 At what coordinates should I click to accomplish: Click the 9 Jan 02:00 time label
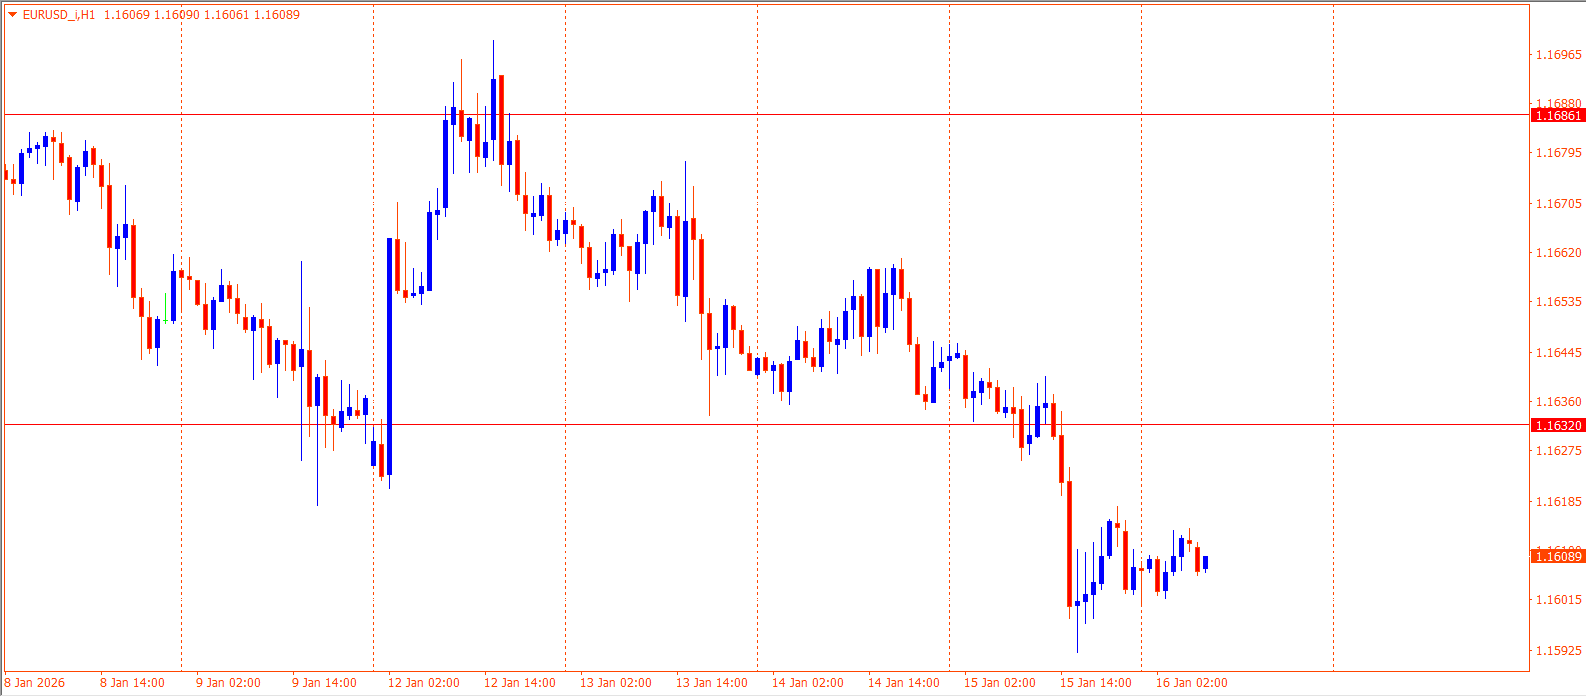pos(228,683)
